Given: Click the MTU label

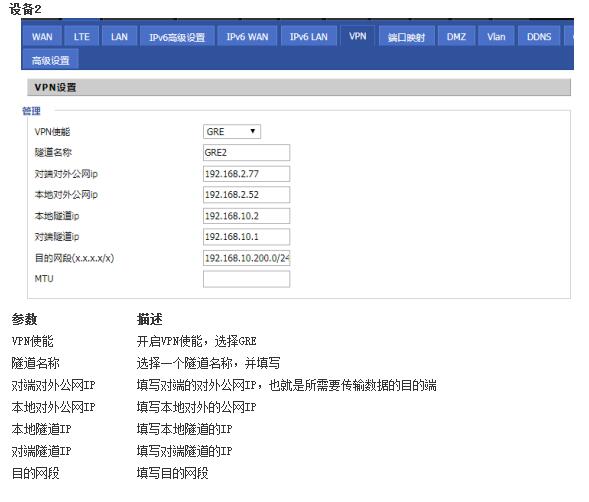Looking at the screenshot, I should point(44,279).
